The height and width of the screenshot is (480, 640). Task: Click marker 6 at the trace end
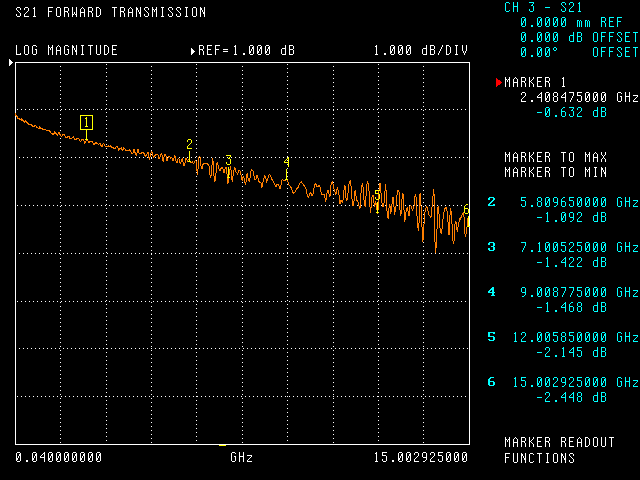tap(466, 210)
